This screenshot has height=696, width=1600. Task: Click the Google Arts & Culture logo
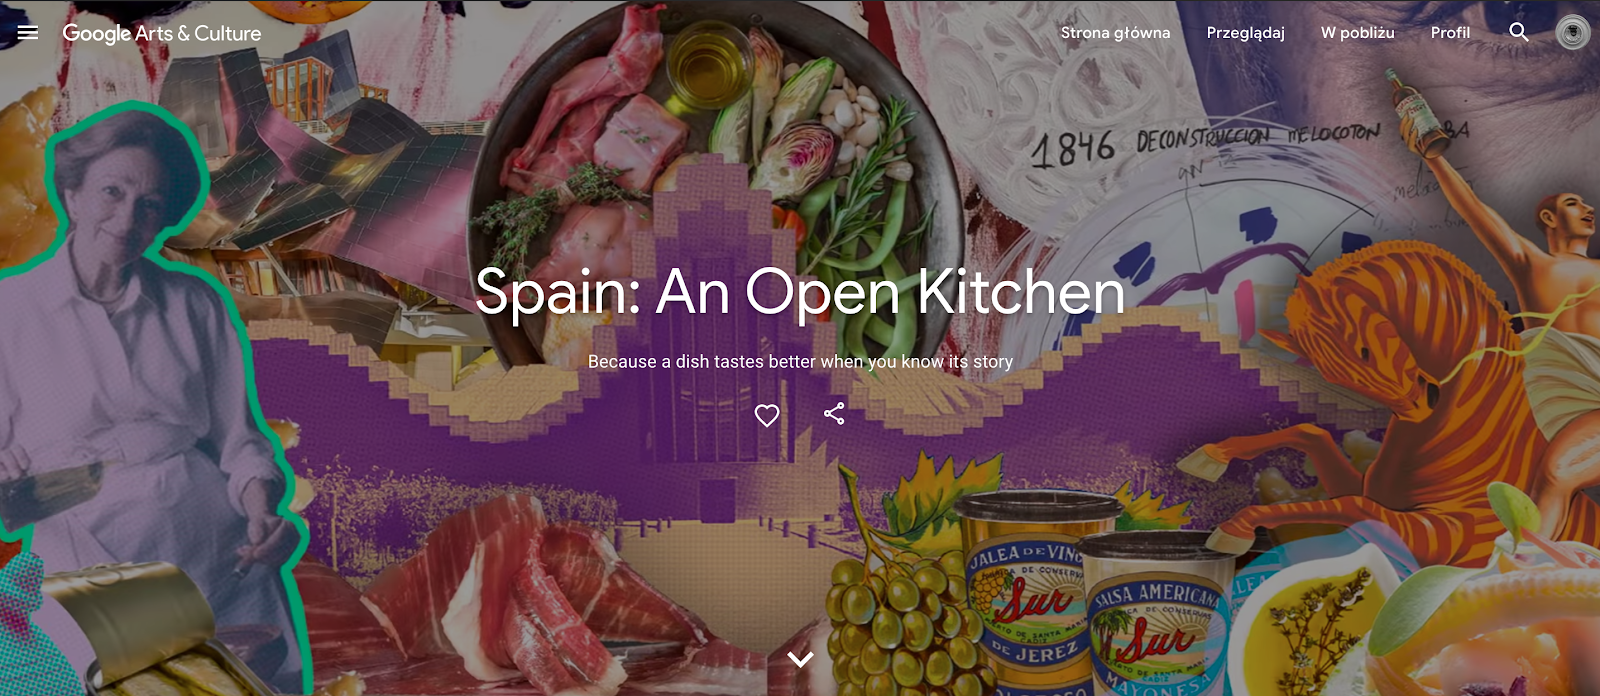click(x=162, y=33)
